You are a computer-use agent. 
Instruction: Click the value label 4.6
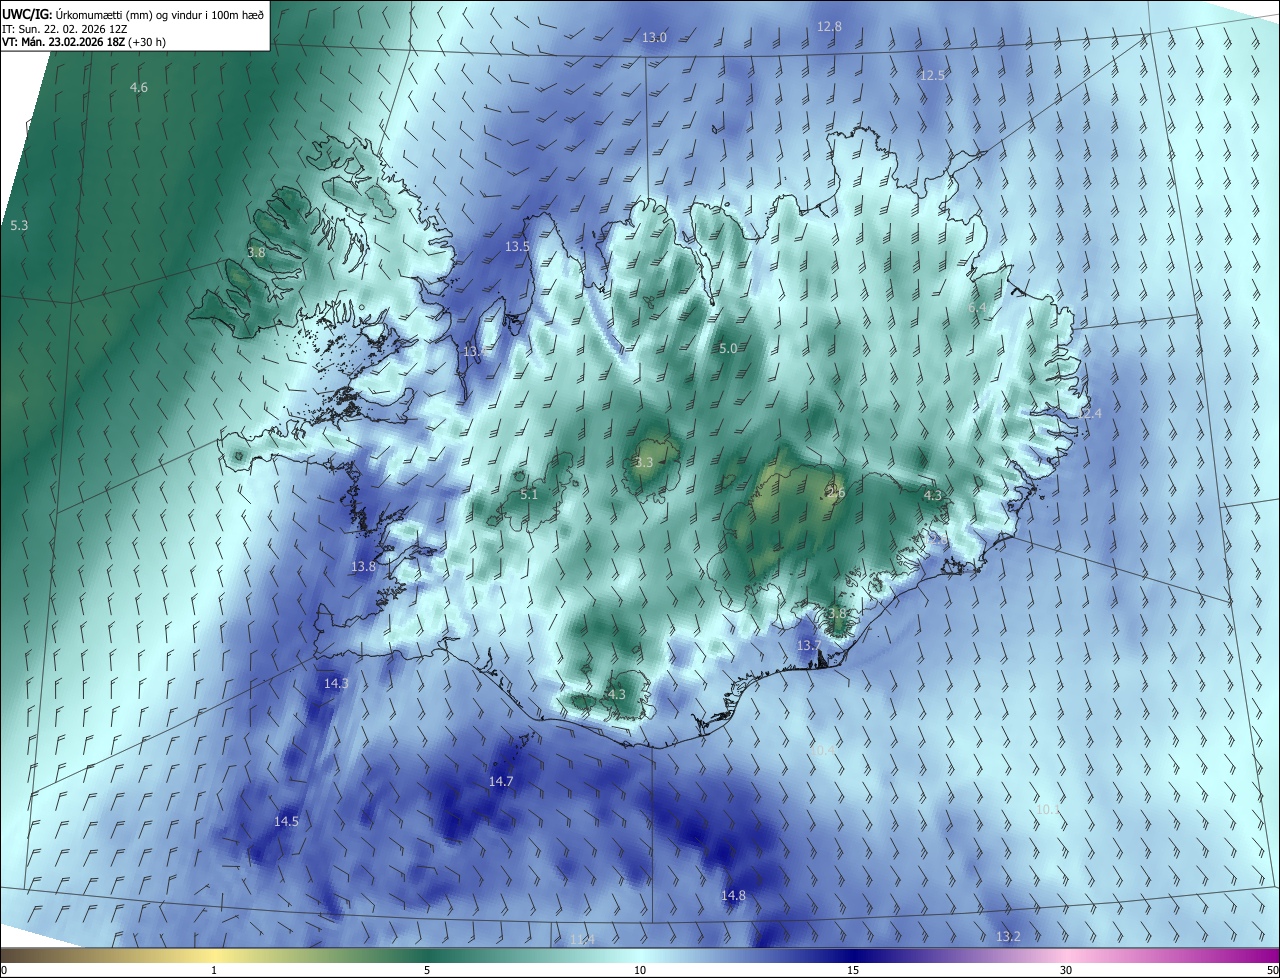(139, 88)
